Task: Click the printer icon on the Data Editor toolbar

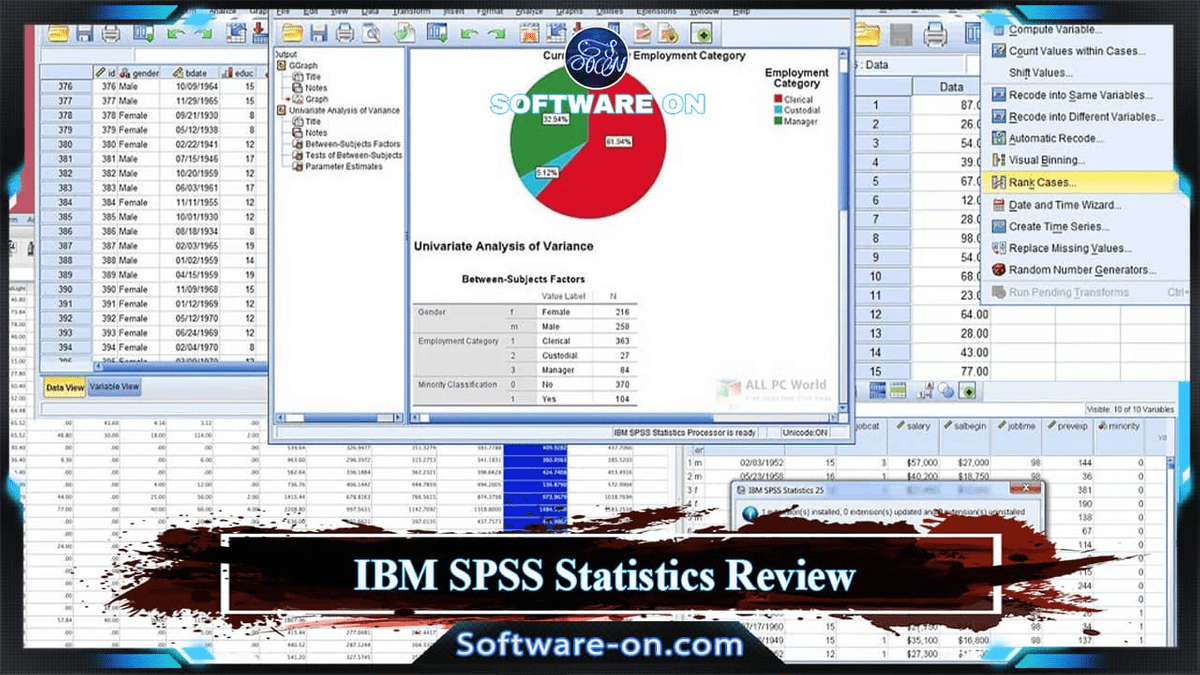Action: pos(110,33)
